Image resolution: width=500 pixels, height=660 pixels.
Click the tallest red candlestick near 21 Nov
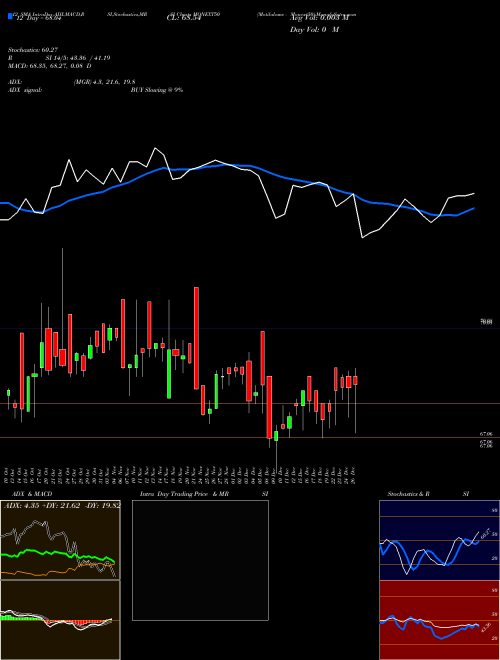[196, 338]
